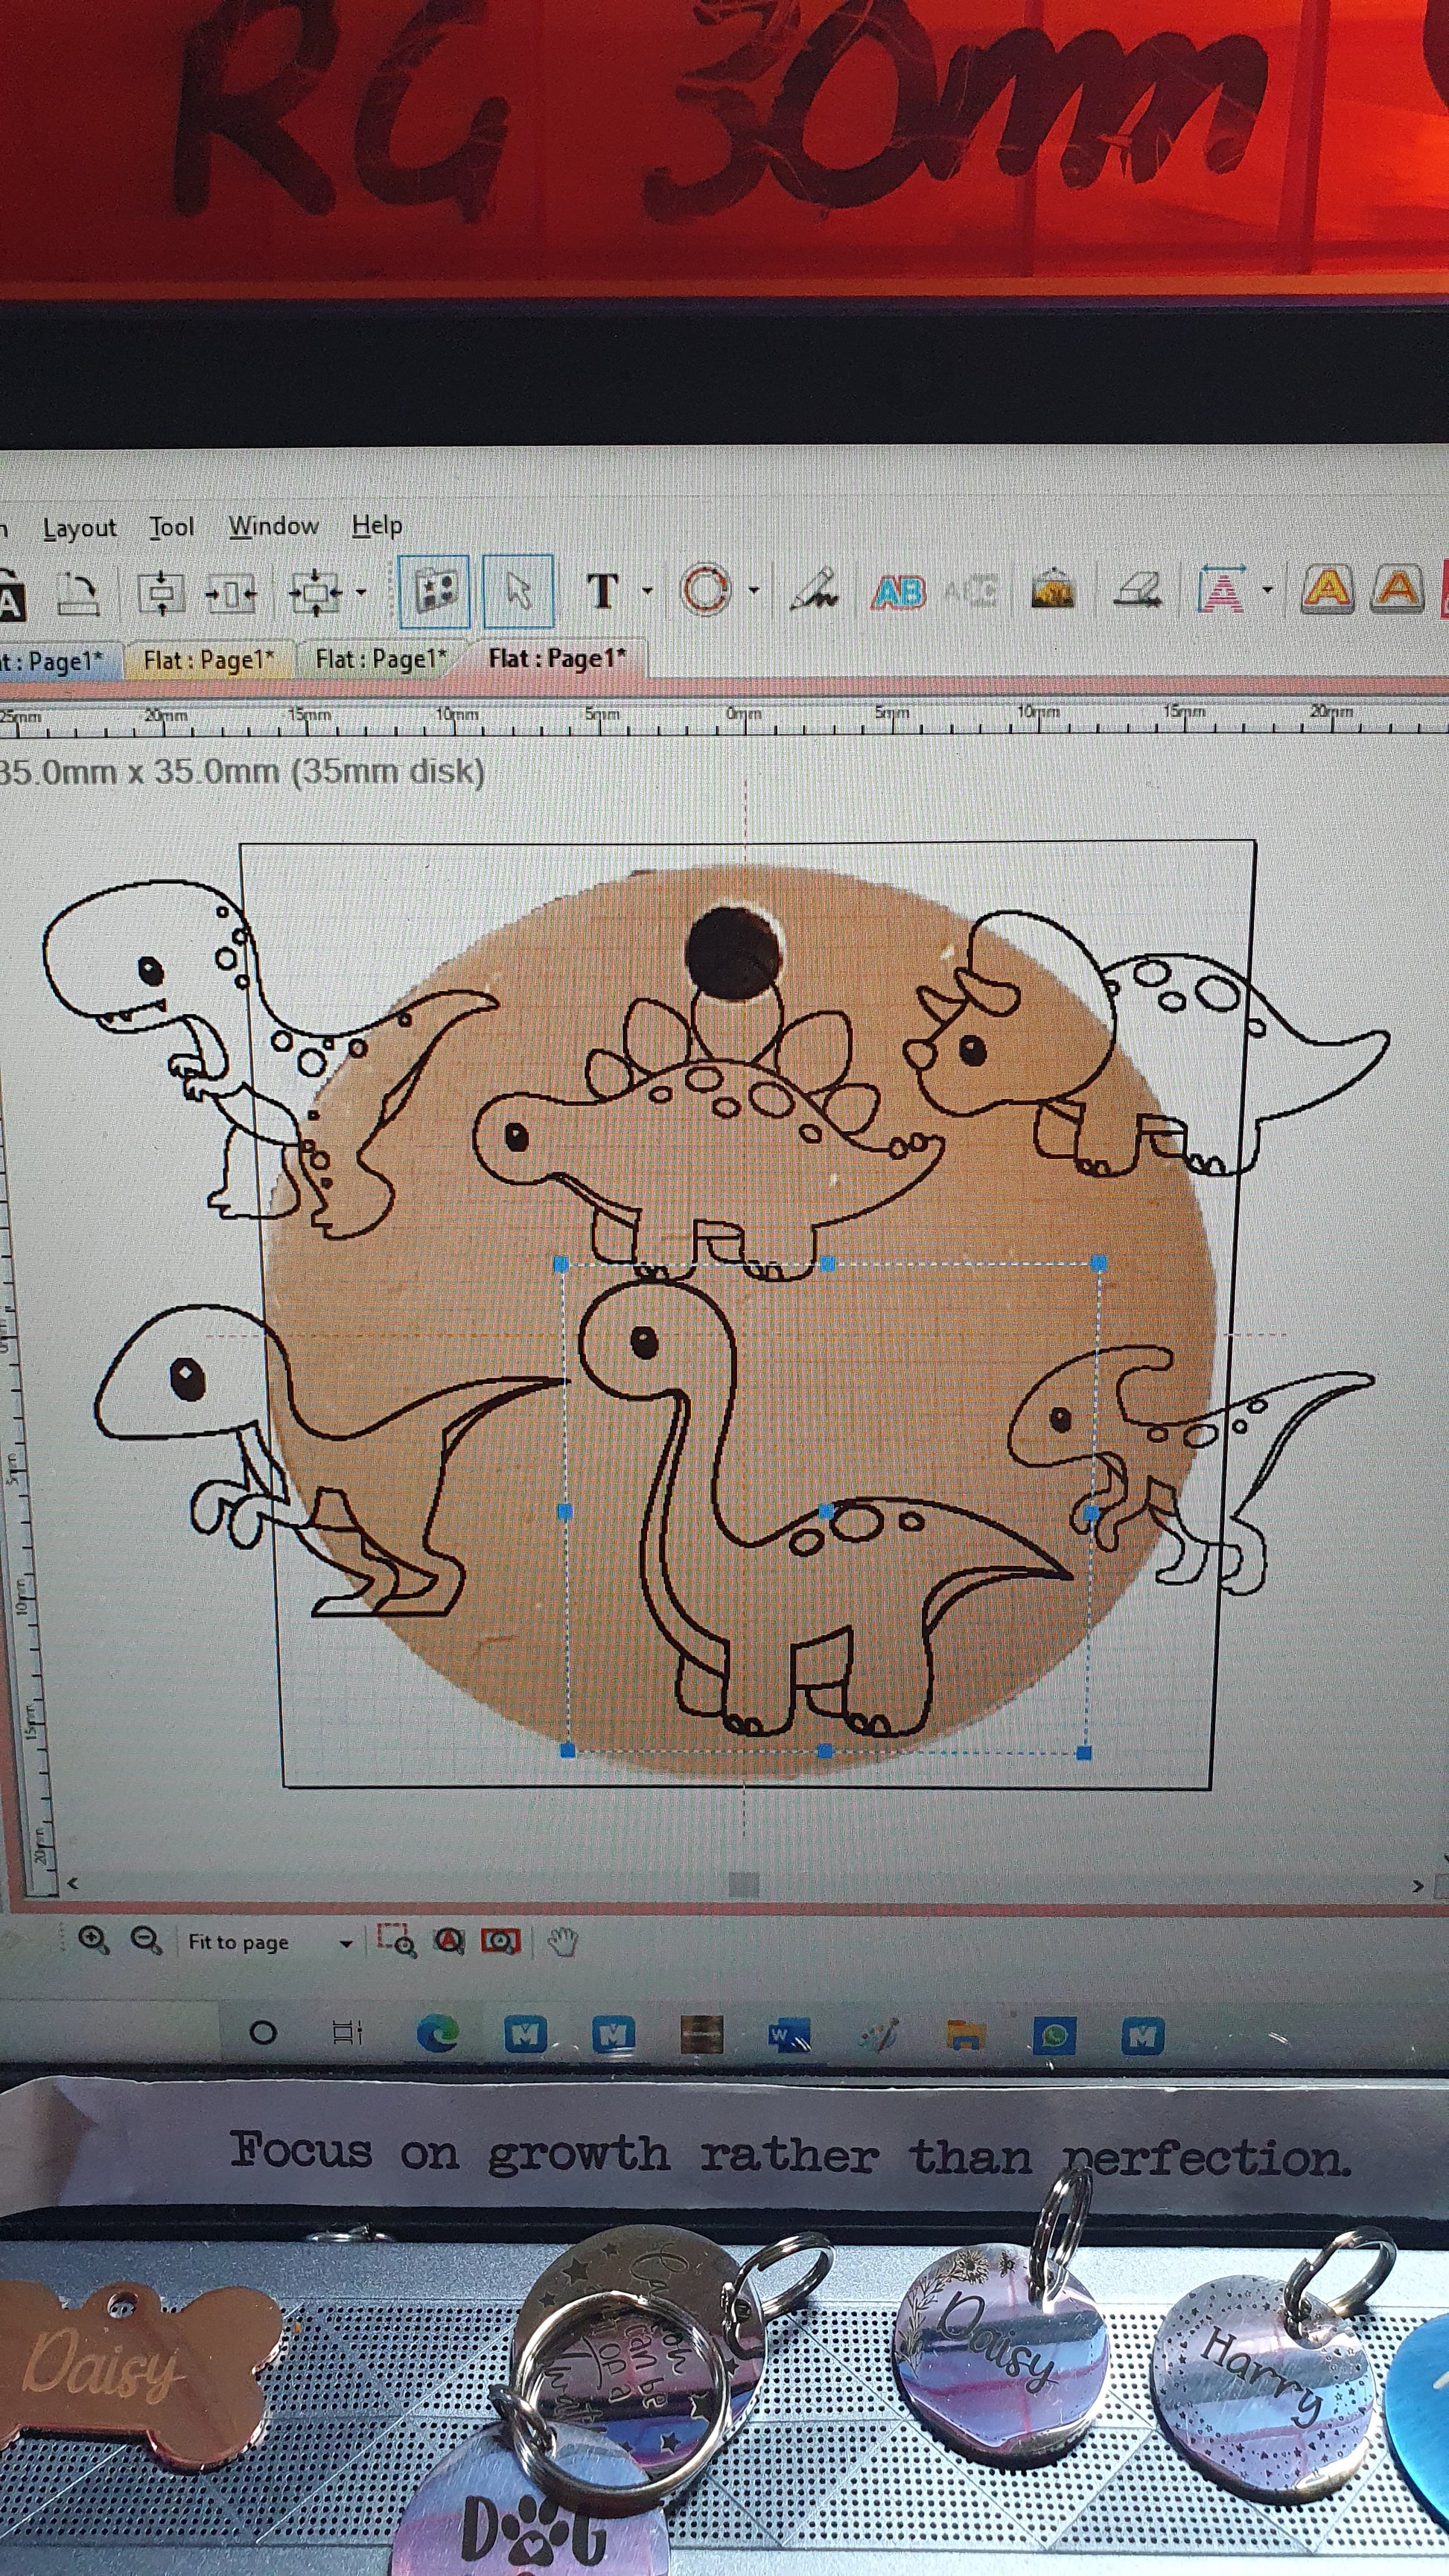1449x2576 pixels.
Task: Click the eraser tool icon
Action: 1138,590
